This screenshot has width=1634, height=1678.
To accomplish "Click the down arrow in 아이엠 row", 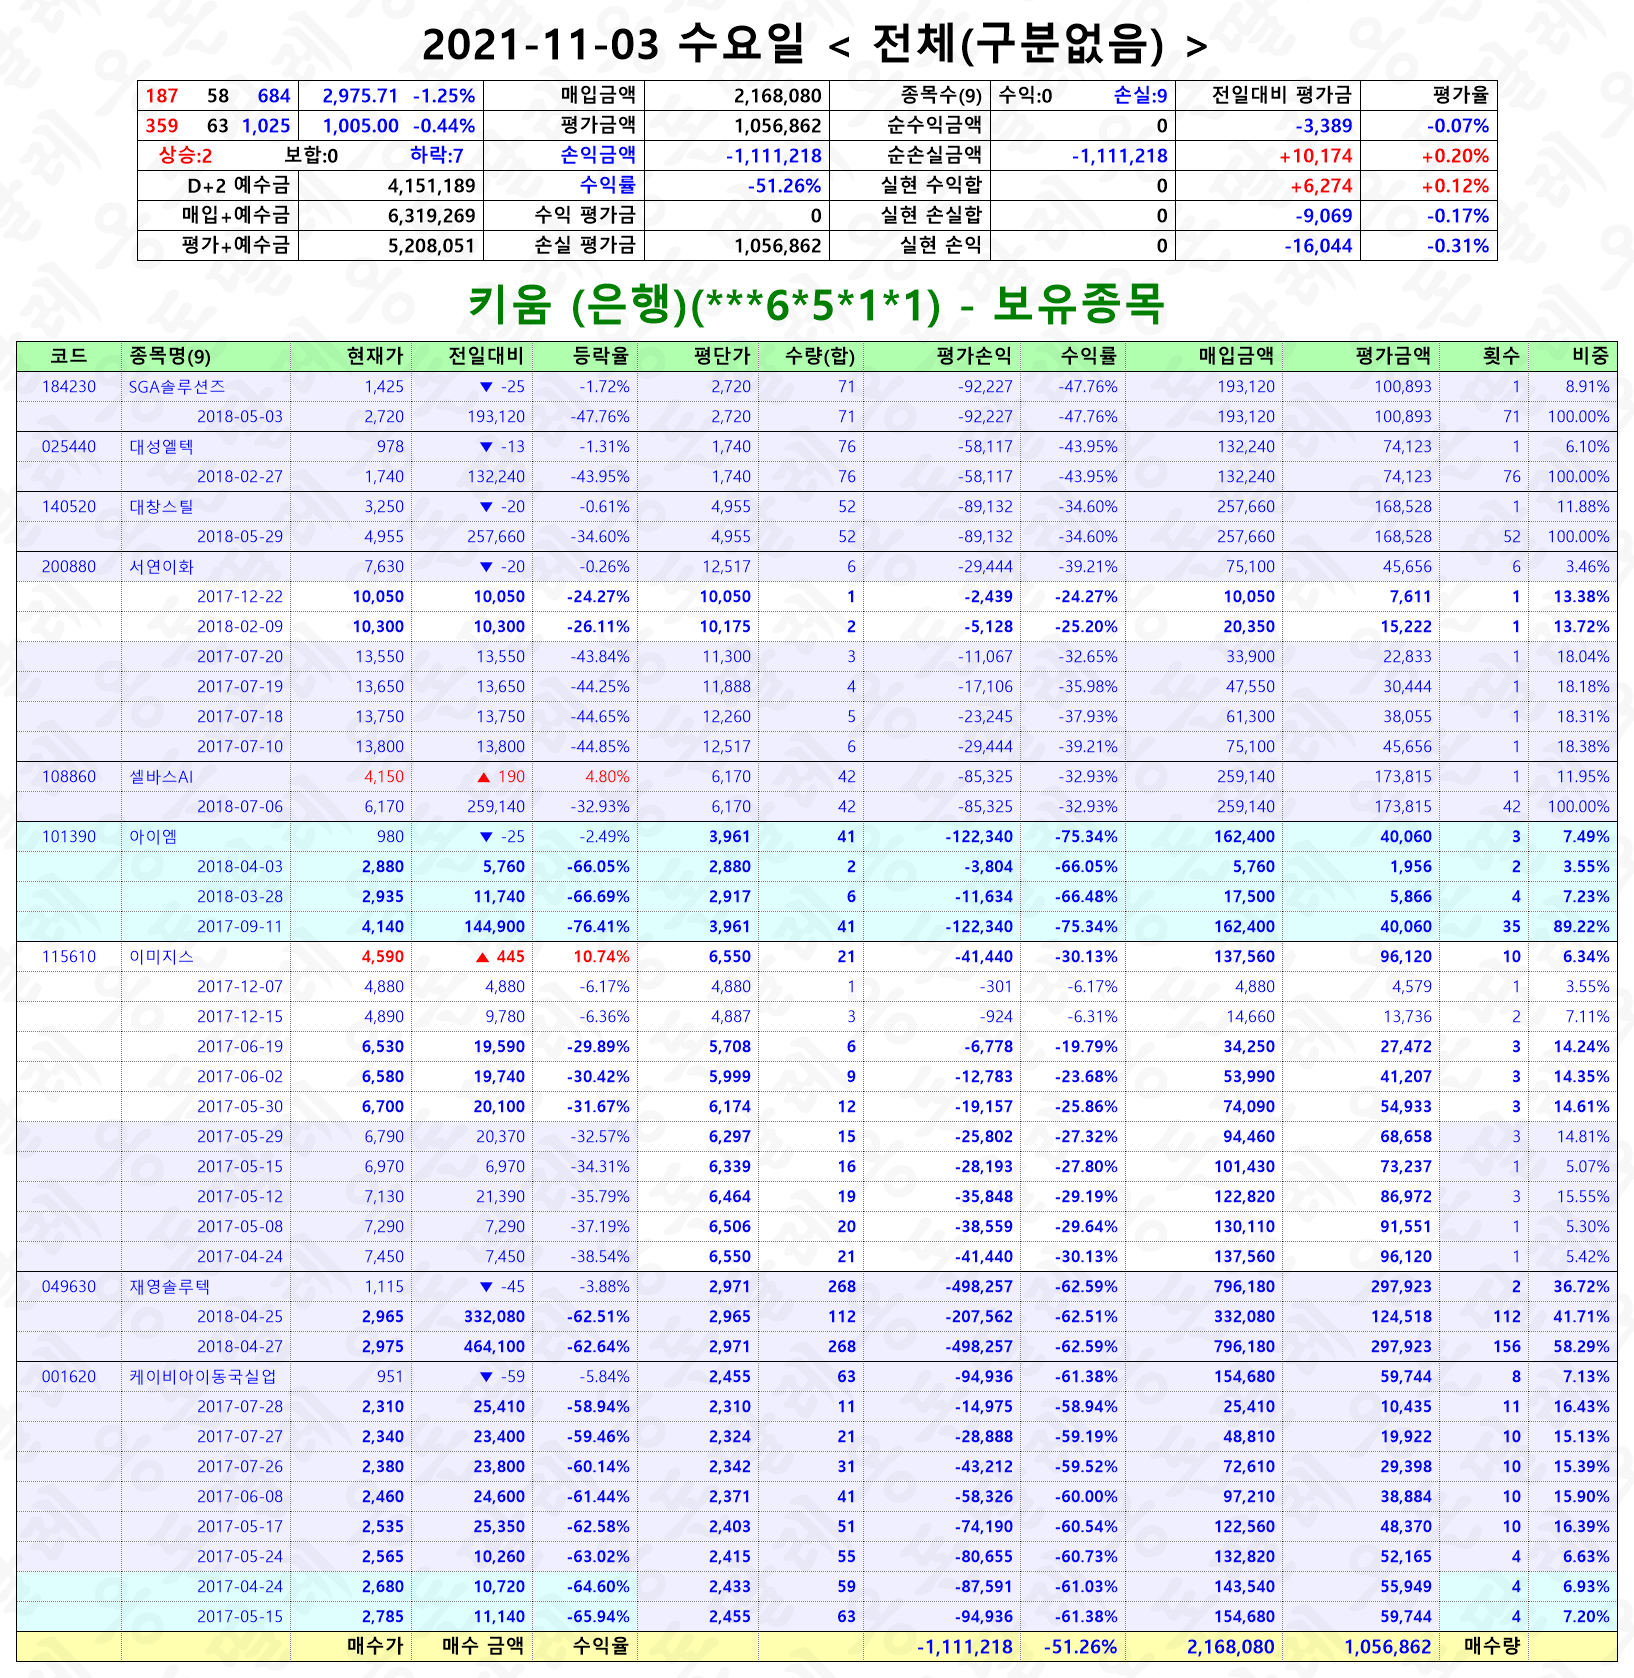I will tap(486, 837).
